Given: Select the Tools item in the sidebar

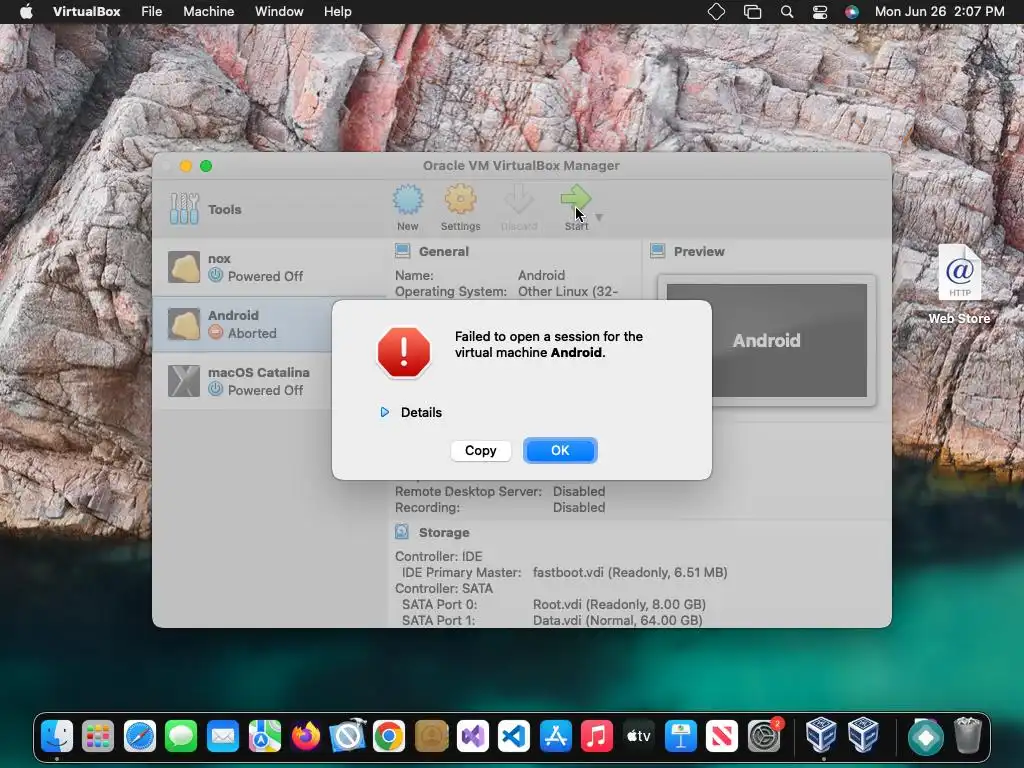Looking at the screenshot, I should pos(270,209).
